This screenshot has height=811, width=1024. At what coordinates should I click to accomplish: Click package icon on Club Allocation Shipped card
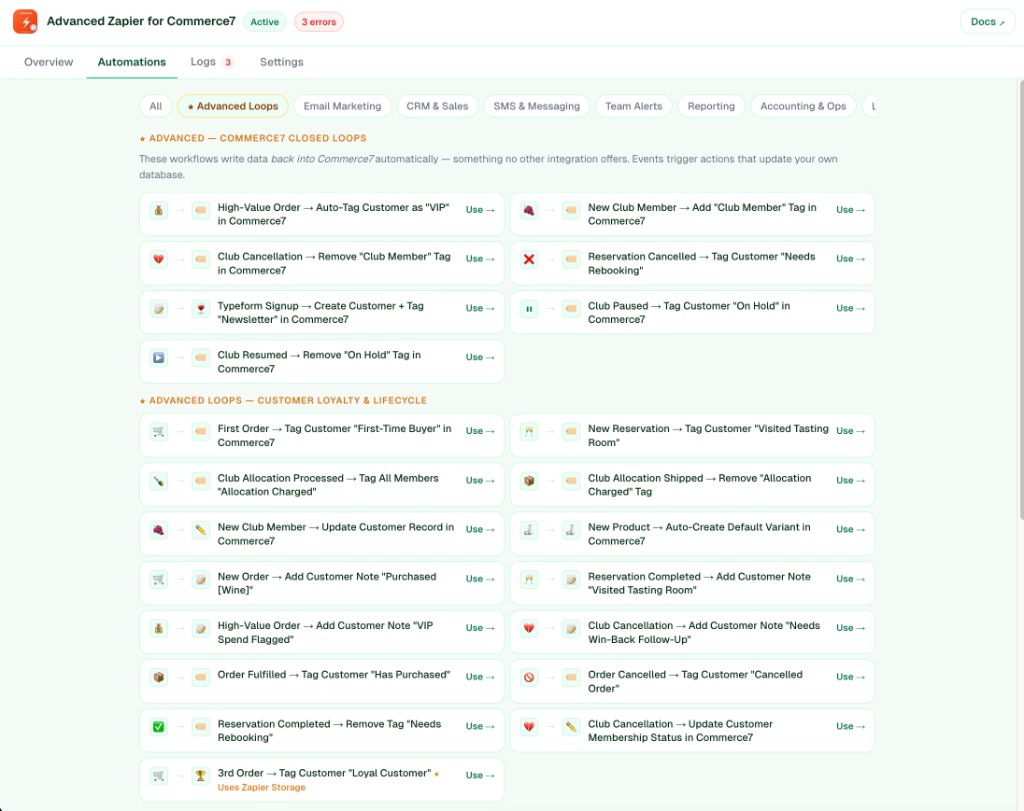coord(529,481)
